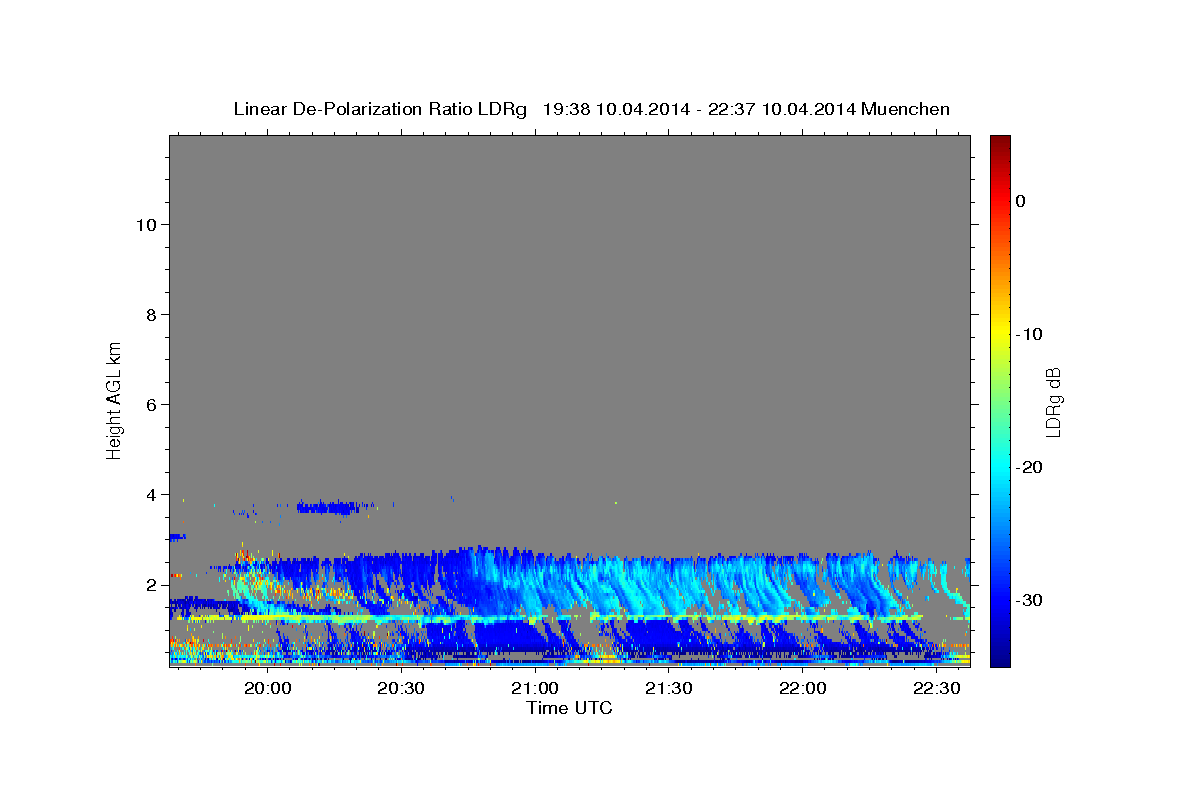Click the colorbar value "-20"
Image resolution: width=1200 pixels, height=800 pixels.
pyautogui.click(x=1029, y=467)
